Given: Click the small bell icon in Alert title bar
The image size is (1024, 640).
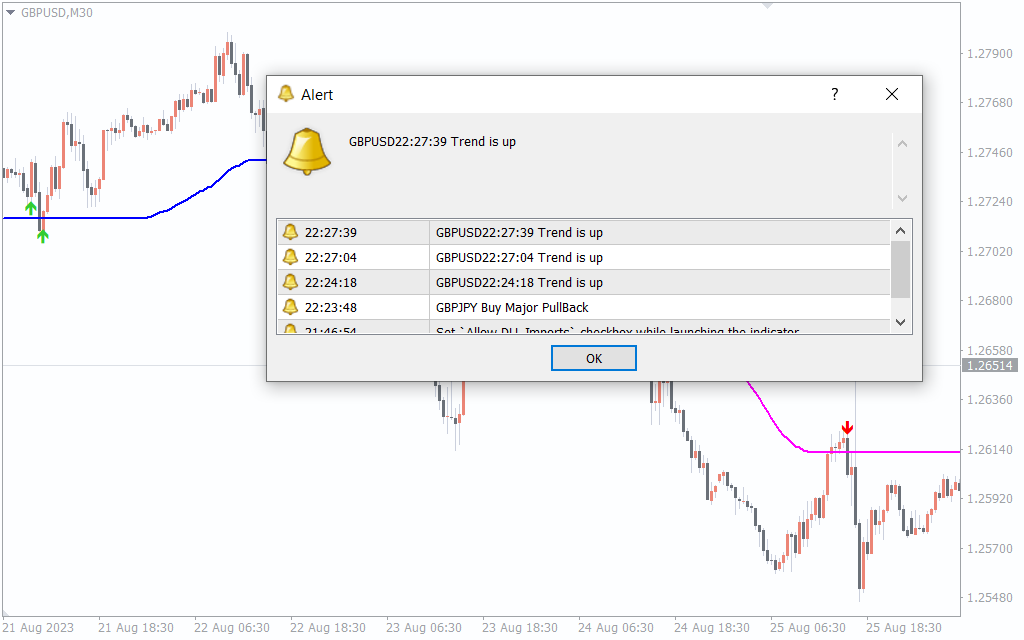Looking at the screenshot, I should 286,94.
